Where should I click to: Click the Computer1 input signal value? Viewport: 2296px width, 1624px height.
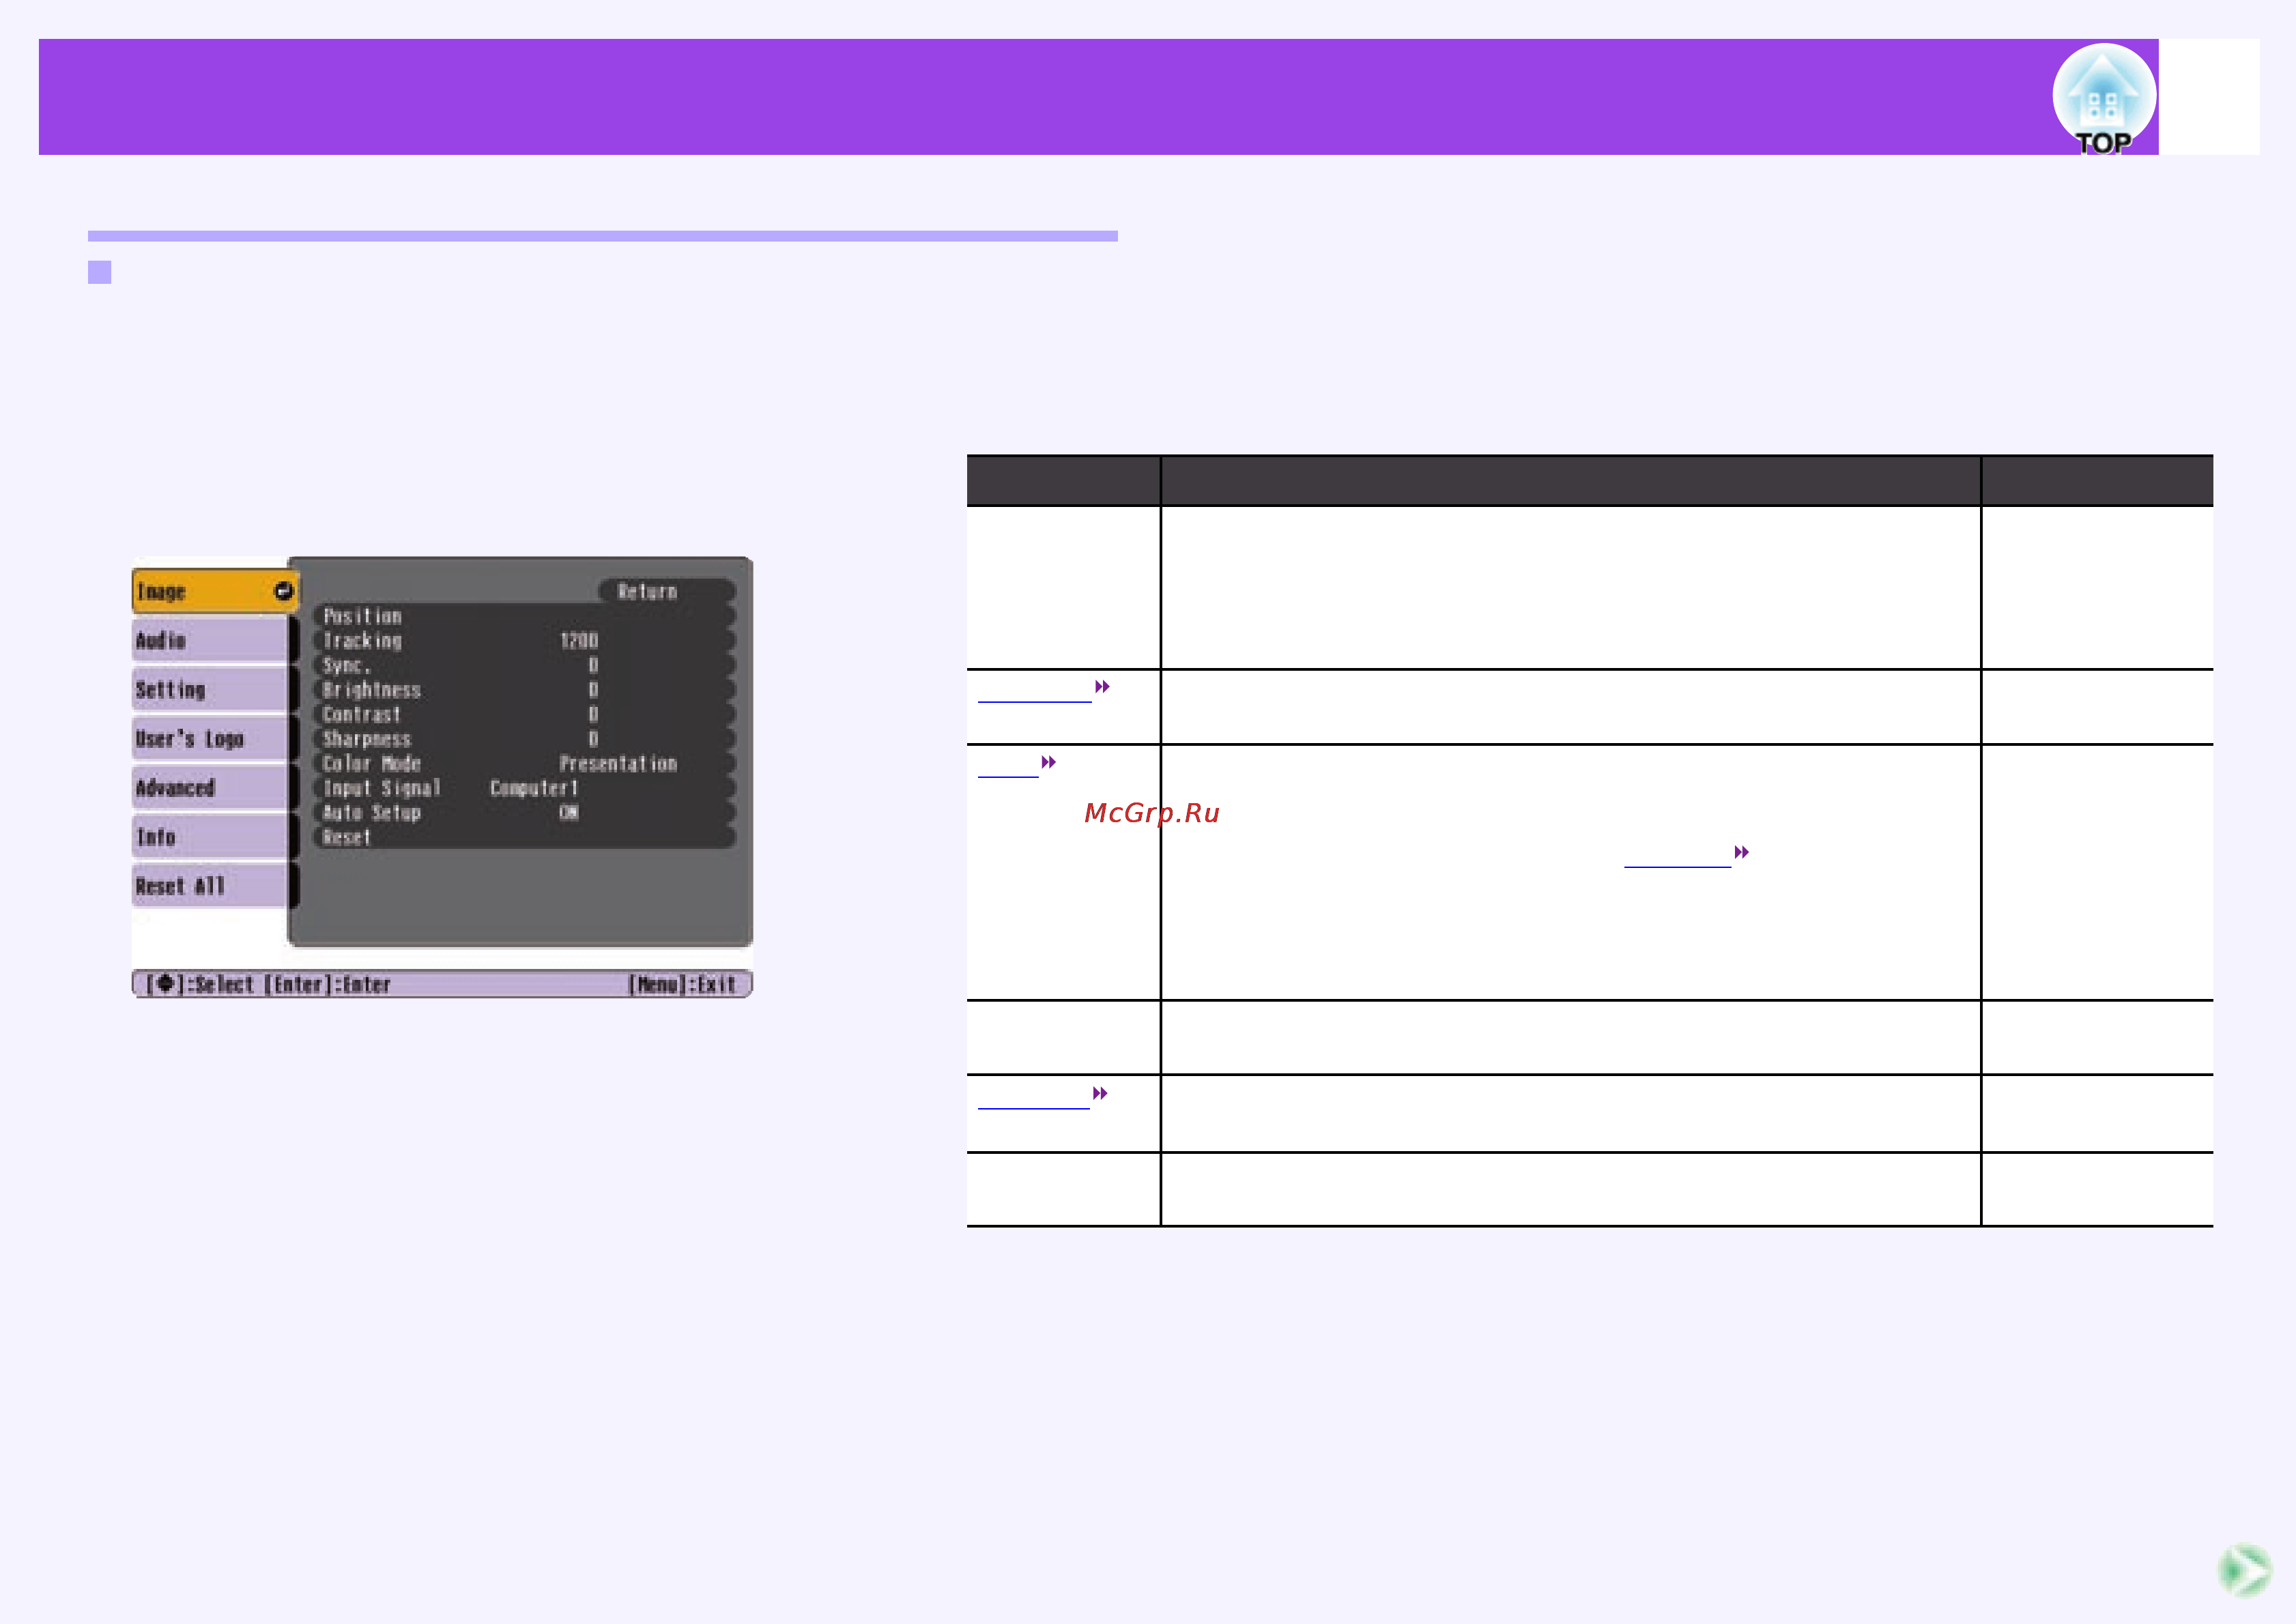pos(534,788)
